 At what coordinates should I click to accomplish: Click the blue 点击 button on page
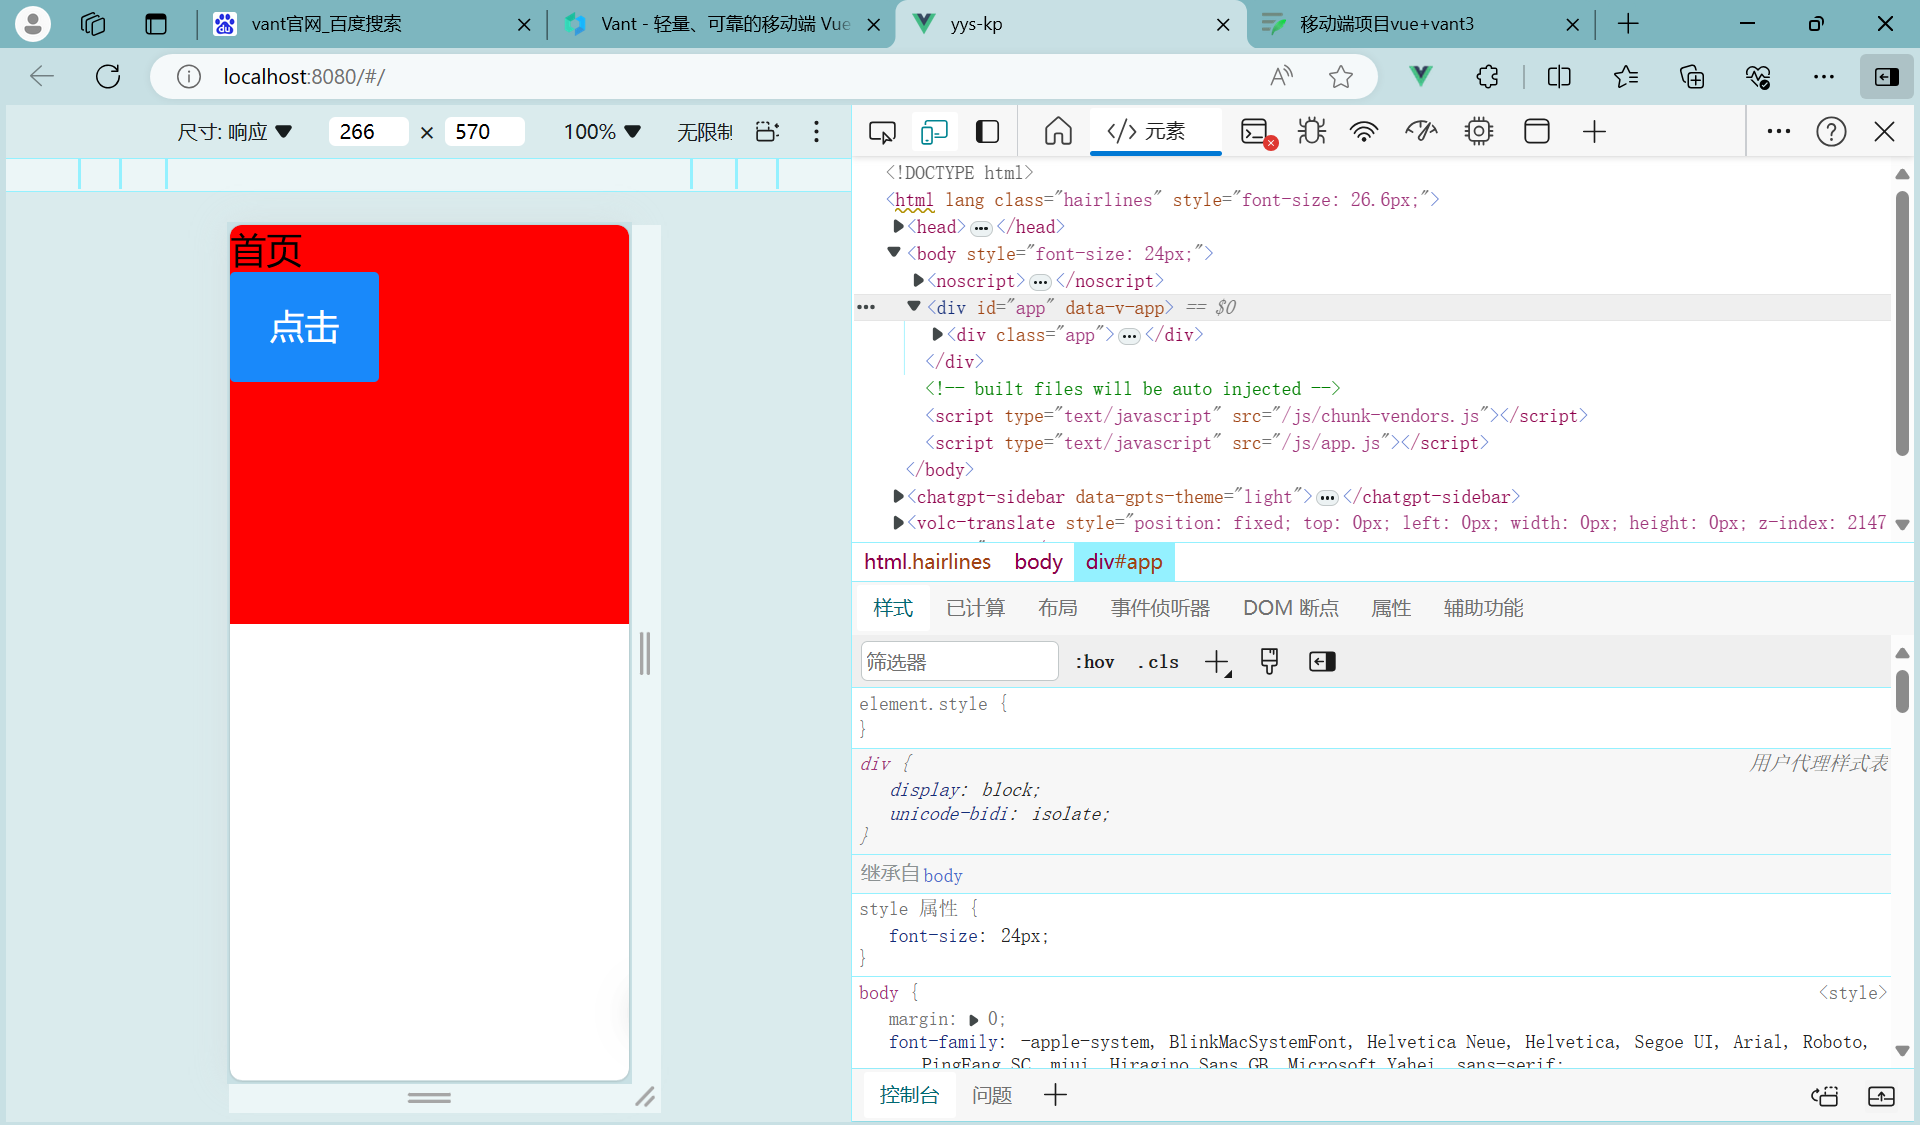pos(304,327)
